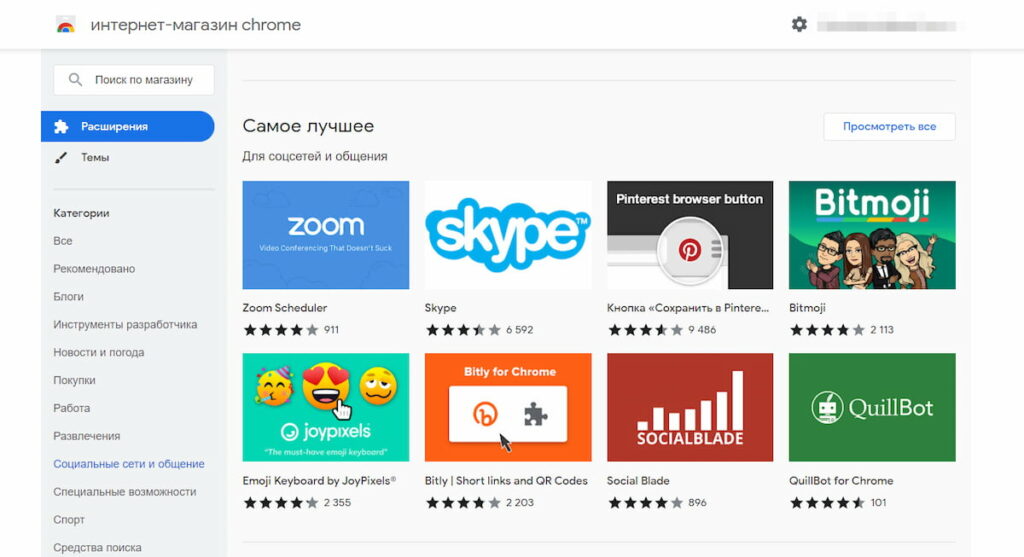Image resolution: width=1024 pixels, height=557 pixels.
Task: Click the puzzle piece icon beside Расширения
Action: pos(61,127)
